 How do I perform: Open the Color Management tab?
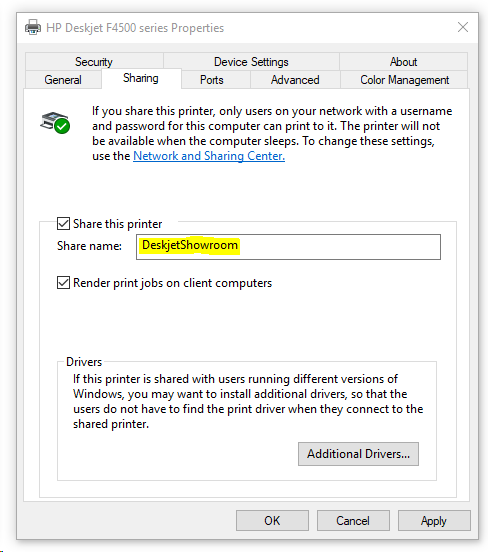click(x=404, y=80)
